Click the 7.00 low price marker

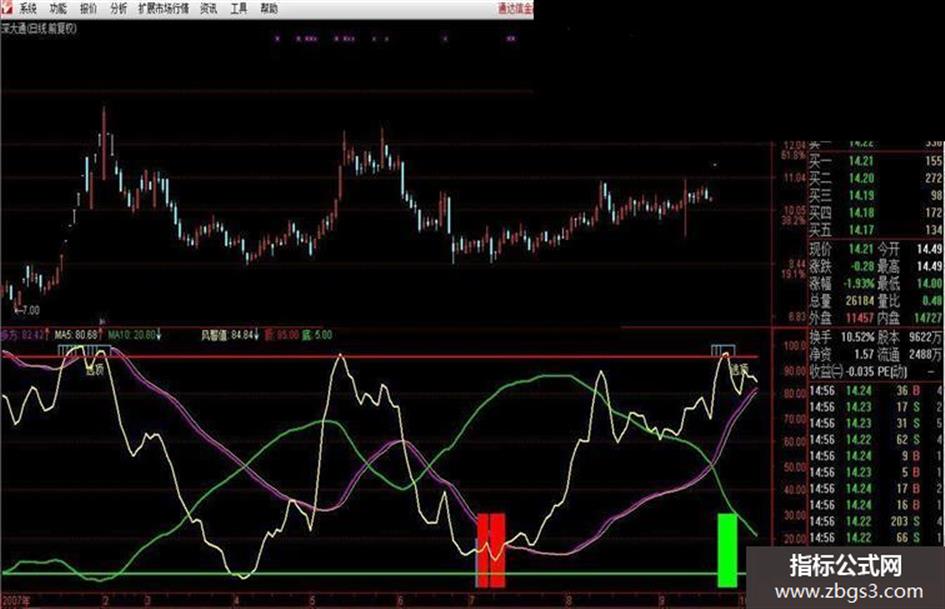coord(27,310)
